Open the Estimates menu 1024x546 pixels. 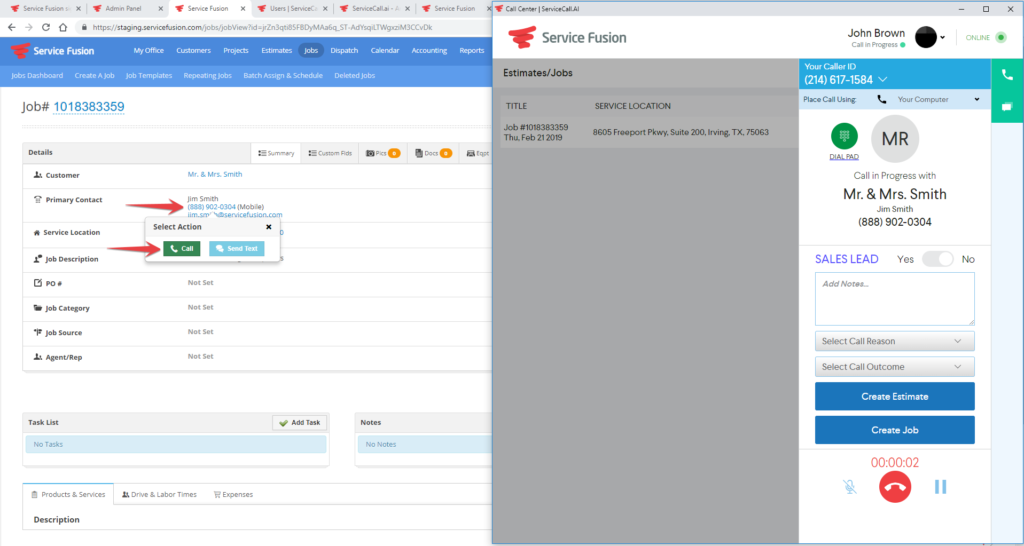(x=276, y=50)
